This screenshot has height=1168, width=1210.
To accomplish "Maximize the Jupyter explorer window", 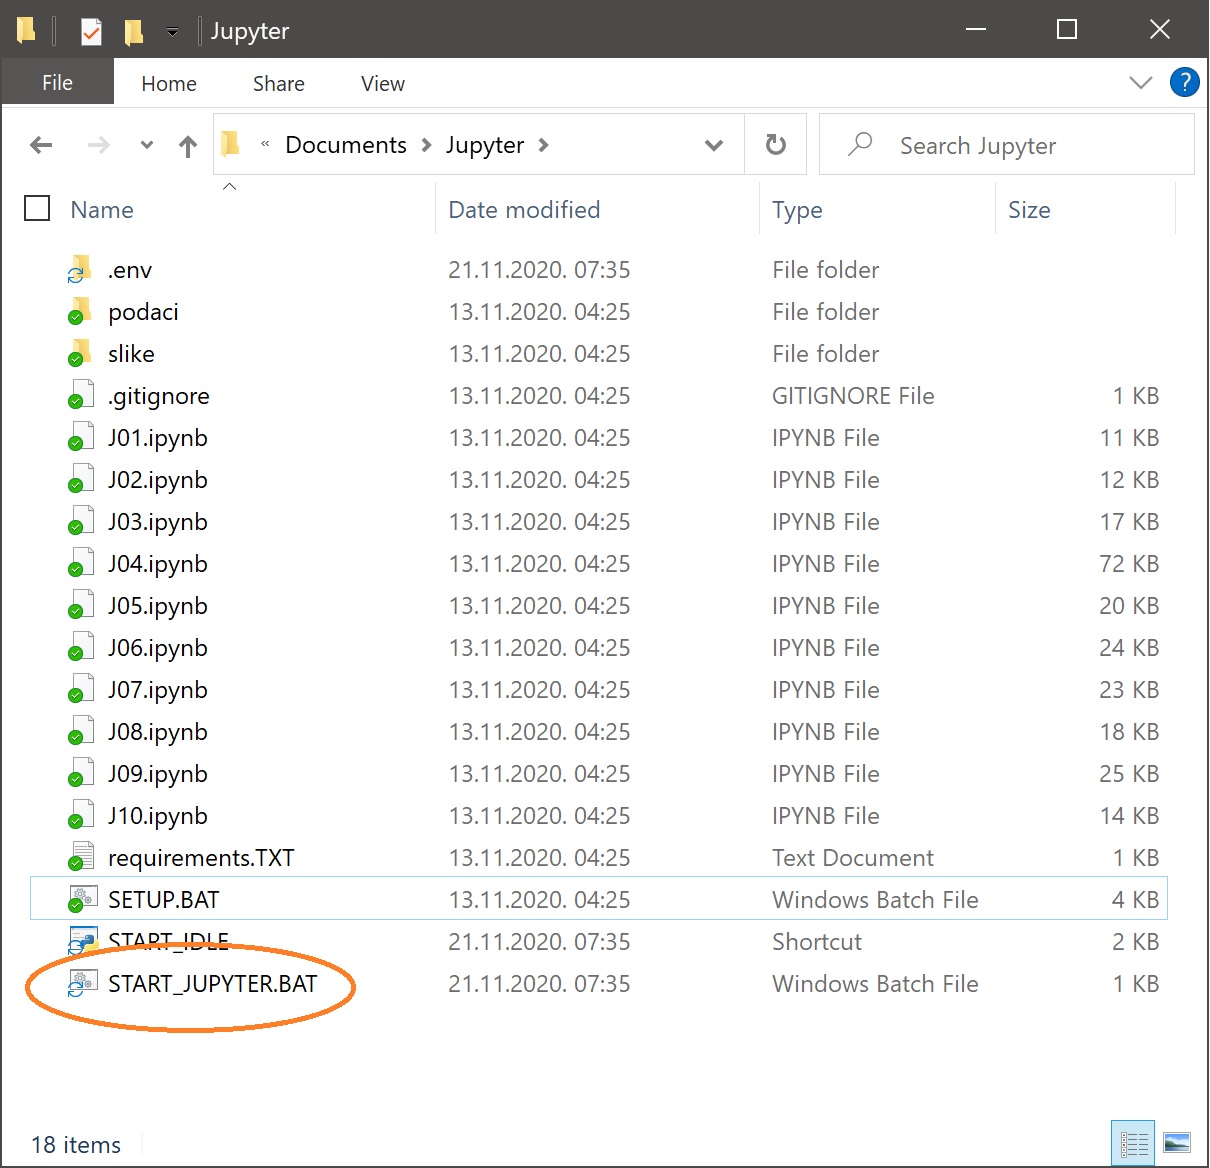I will [x=1067, y=29].
